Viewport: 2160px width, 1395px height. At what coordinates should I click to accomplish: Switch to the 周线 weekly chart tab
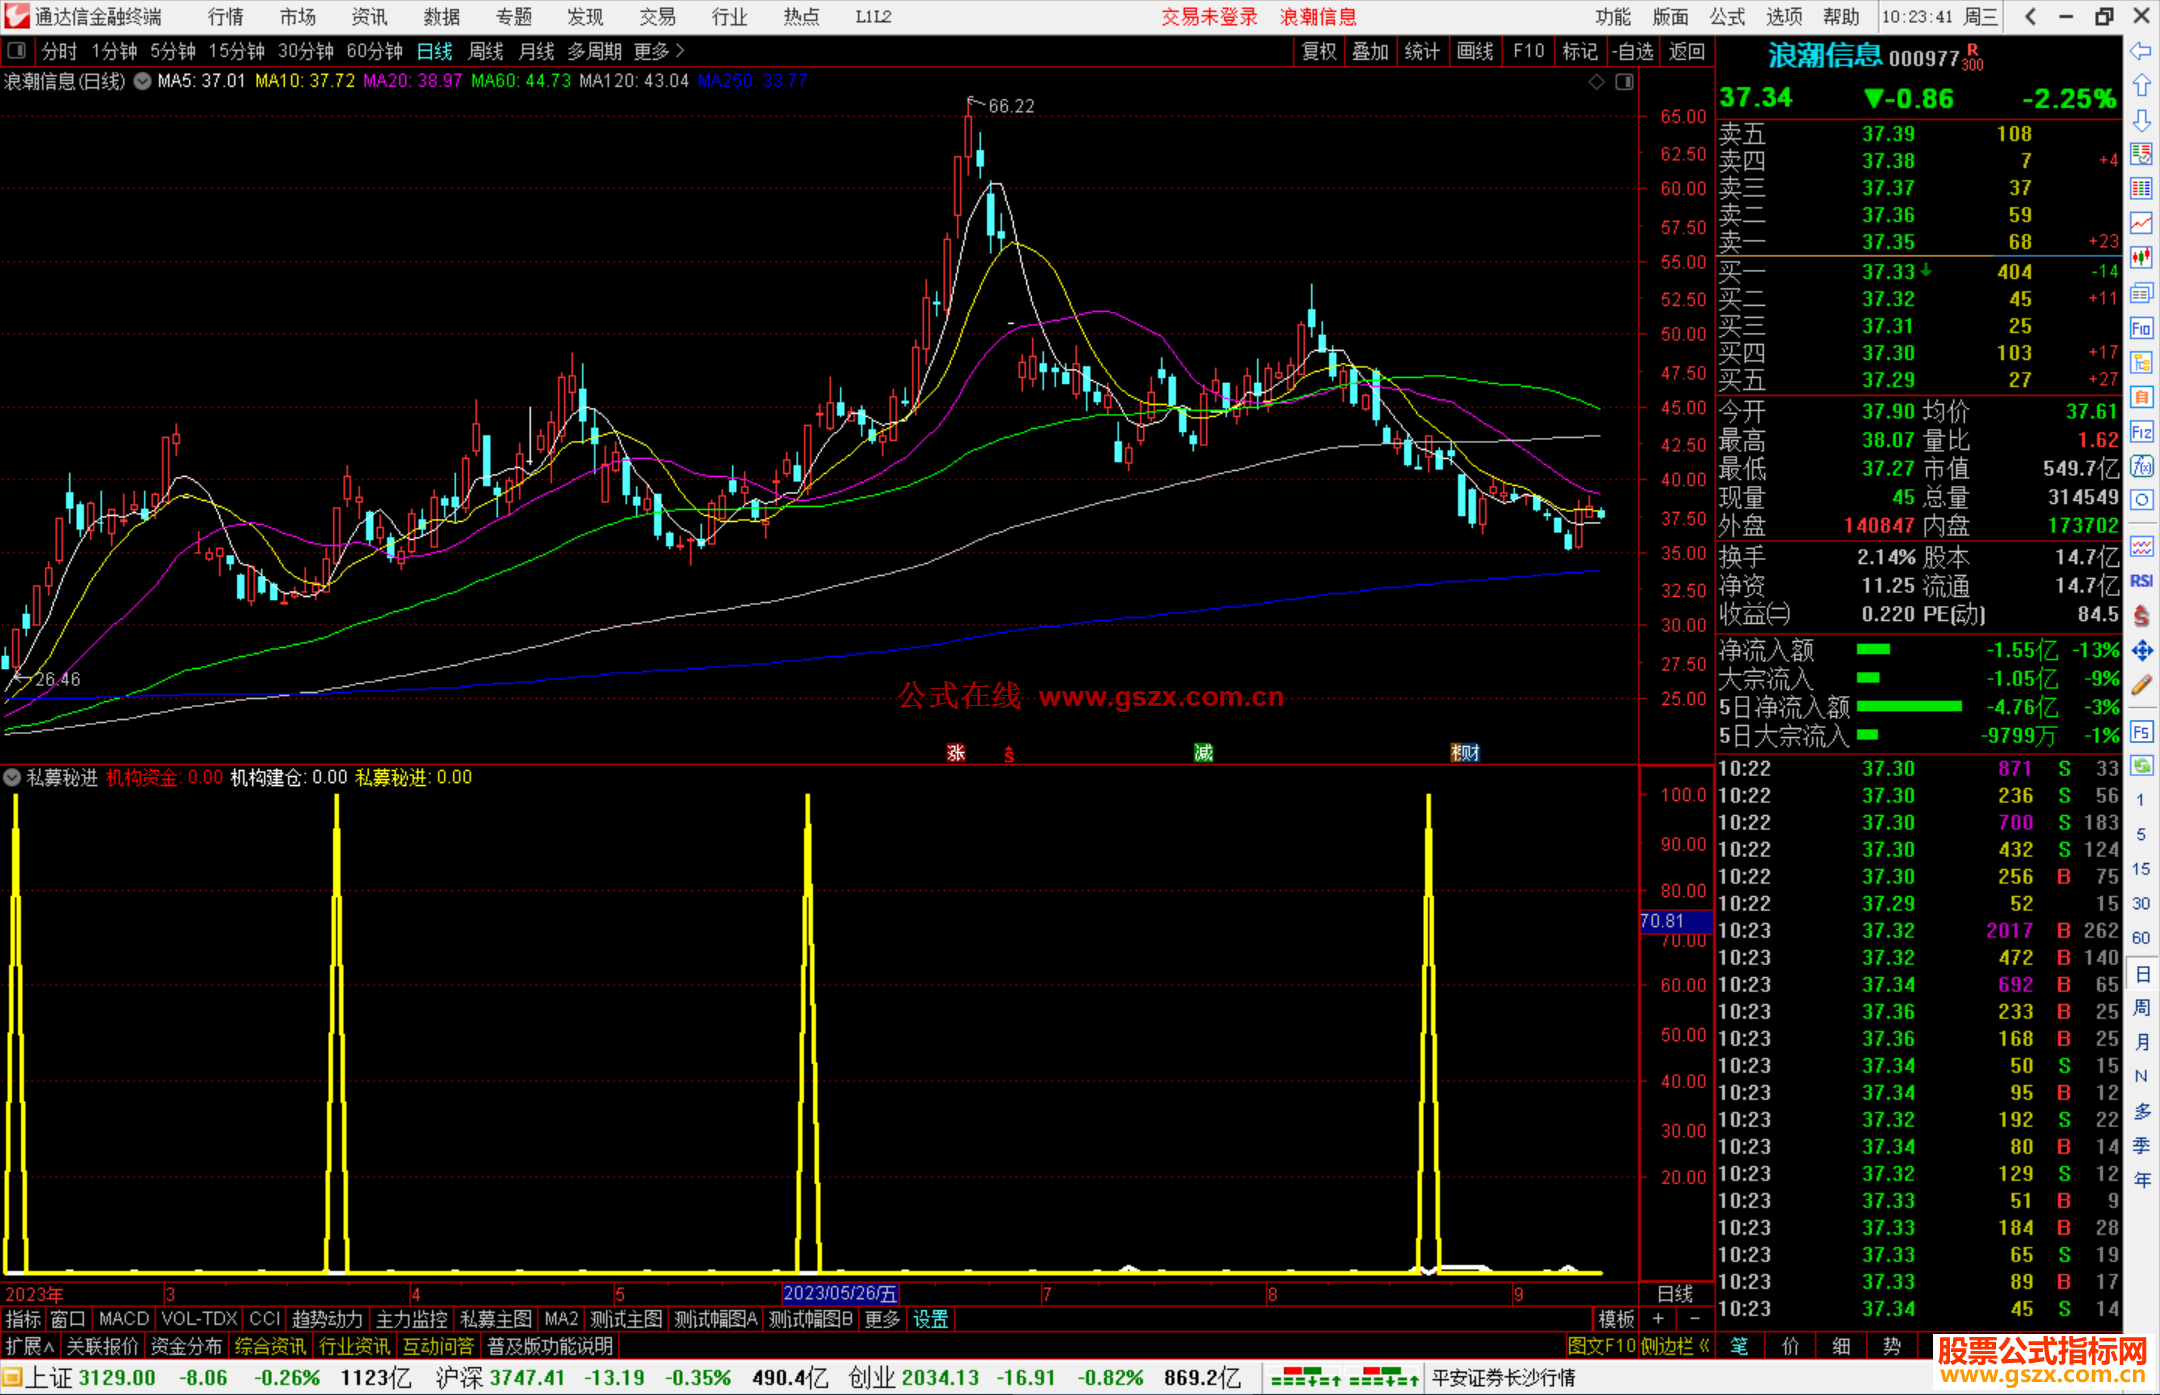[486, 51]
